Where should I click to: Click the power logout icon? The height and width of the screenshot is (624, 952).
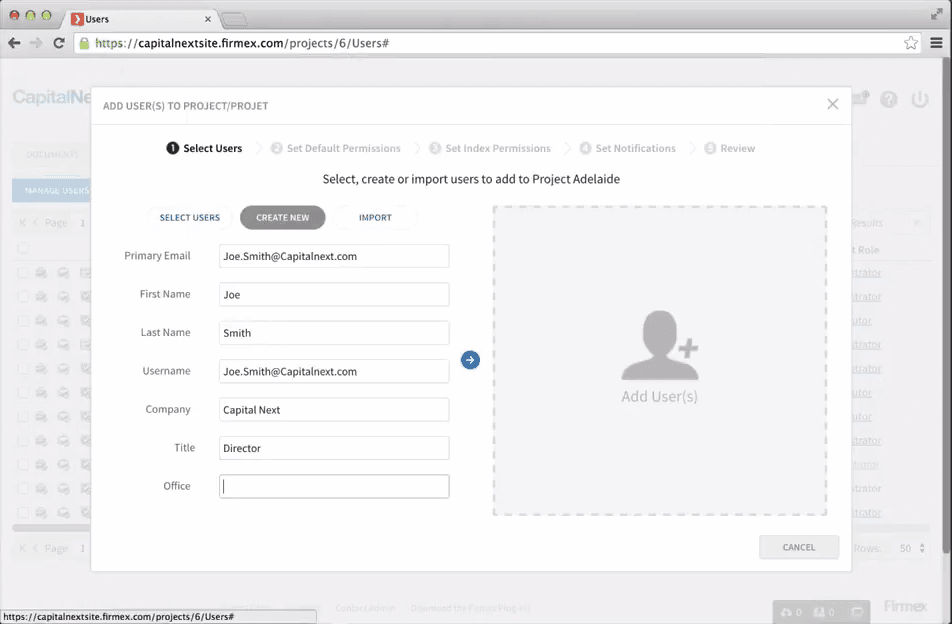[920, 100]
